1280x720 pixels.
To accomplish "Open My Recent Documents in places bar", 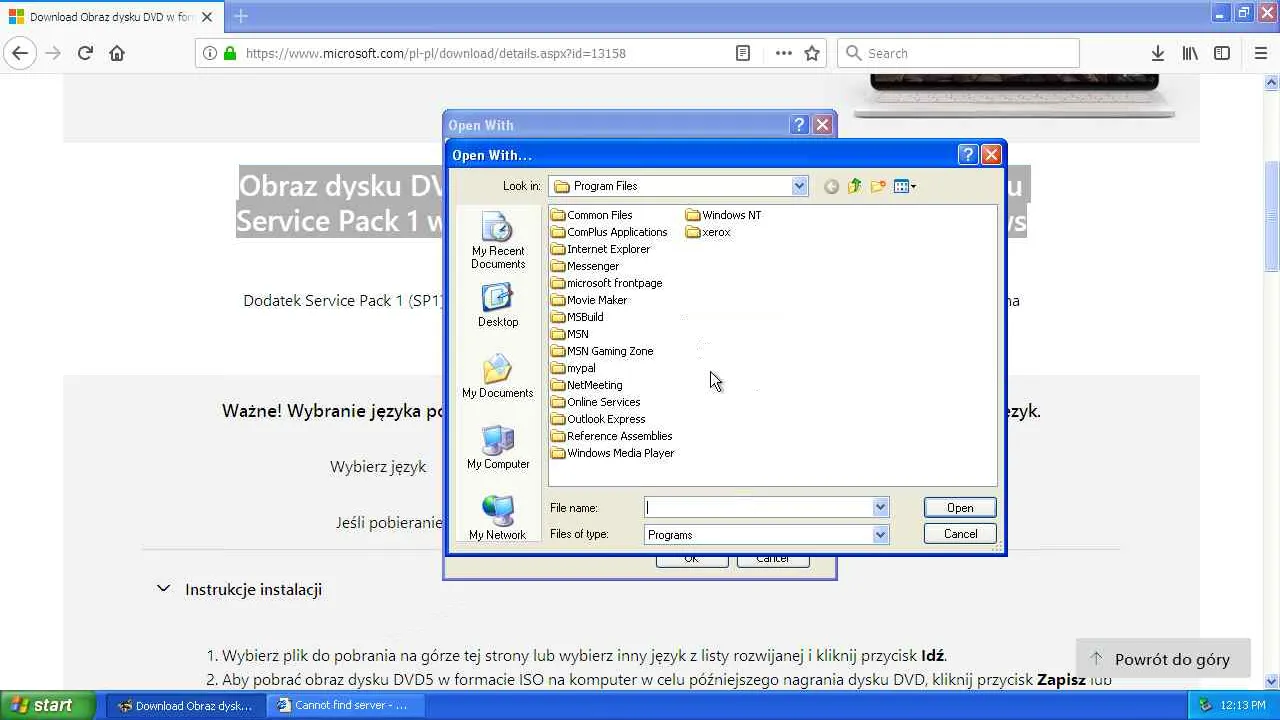I will (x=498, y=241).
